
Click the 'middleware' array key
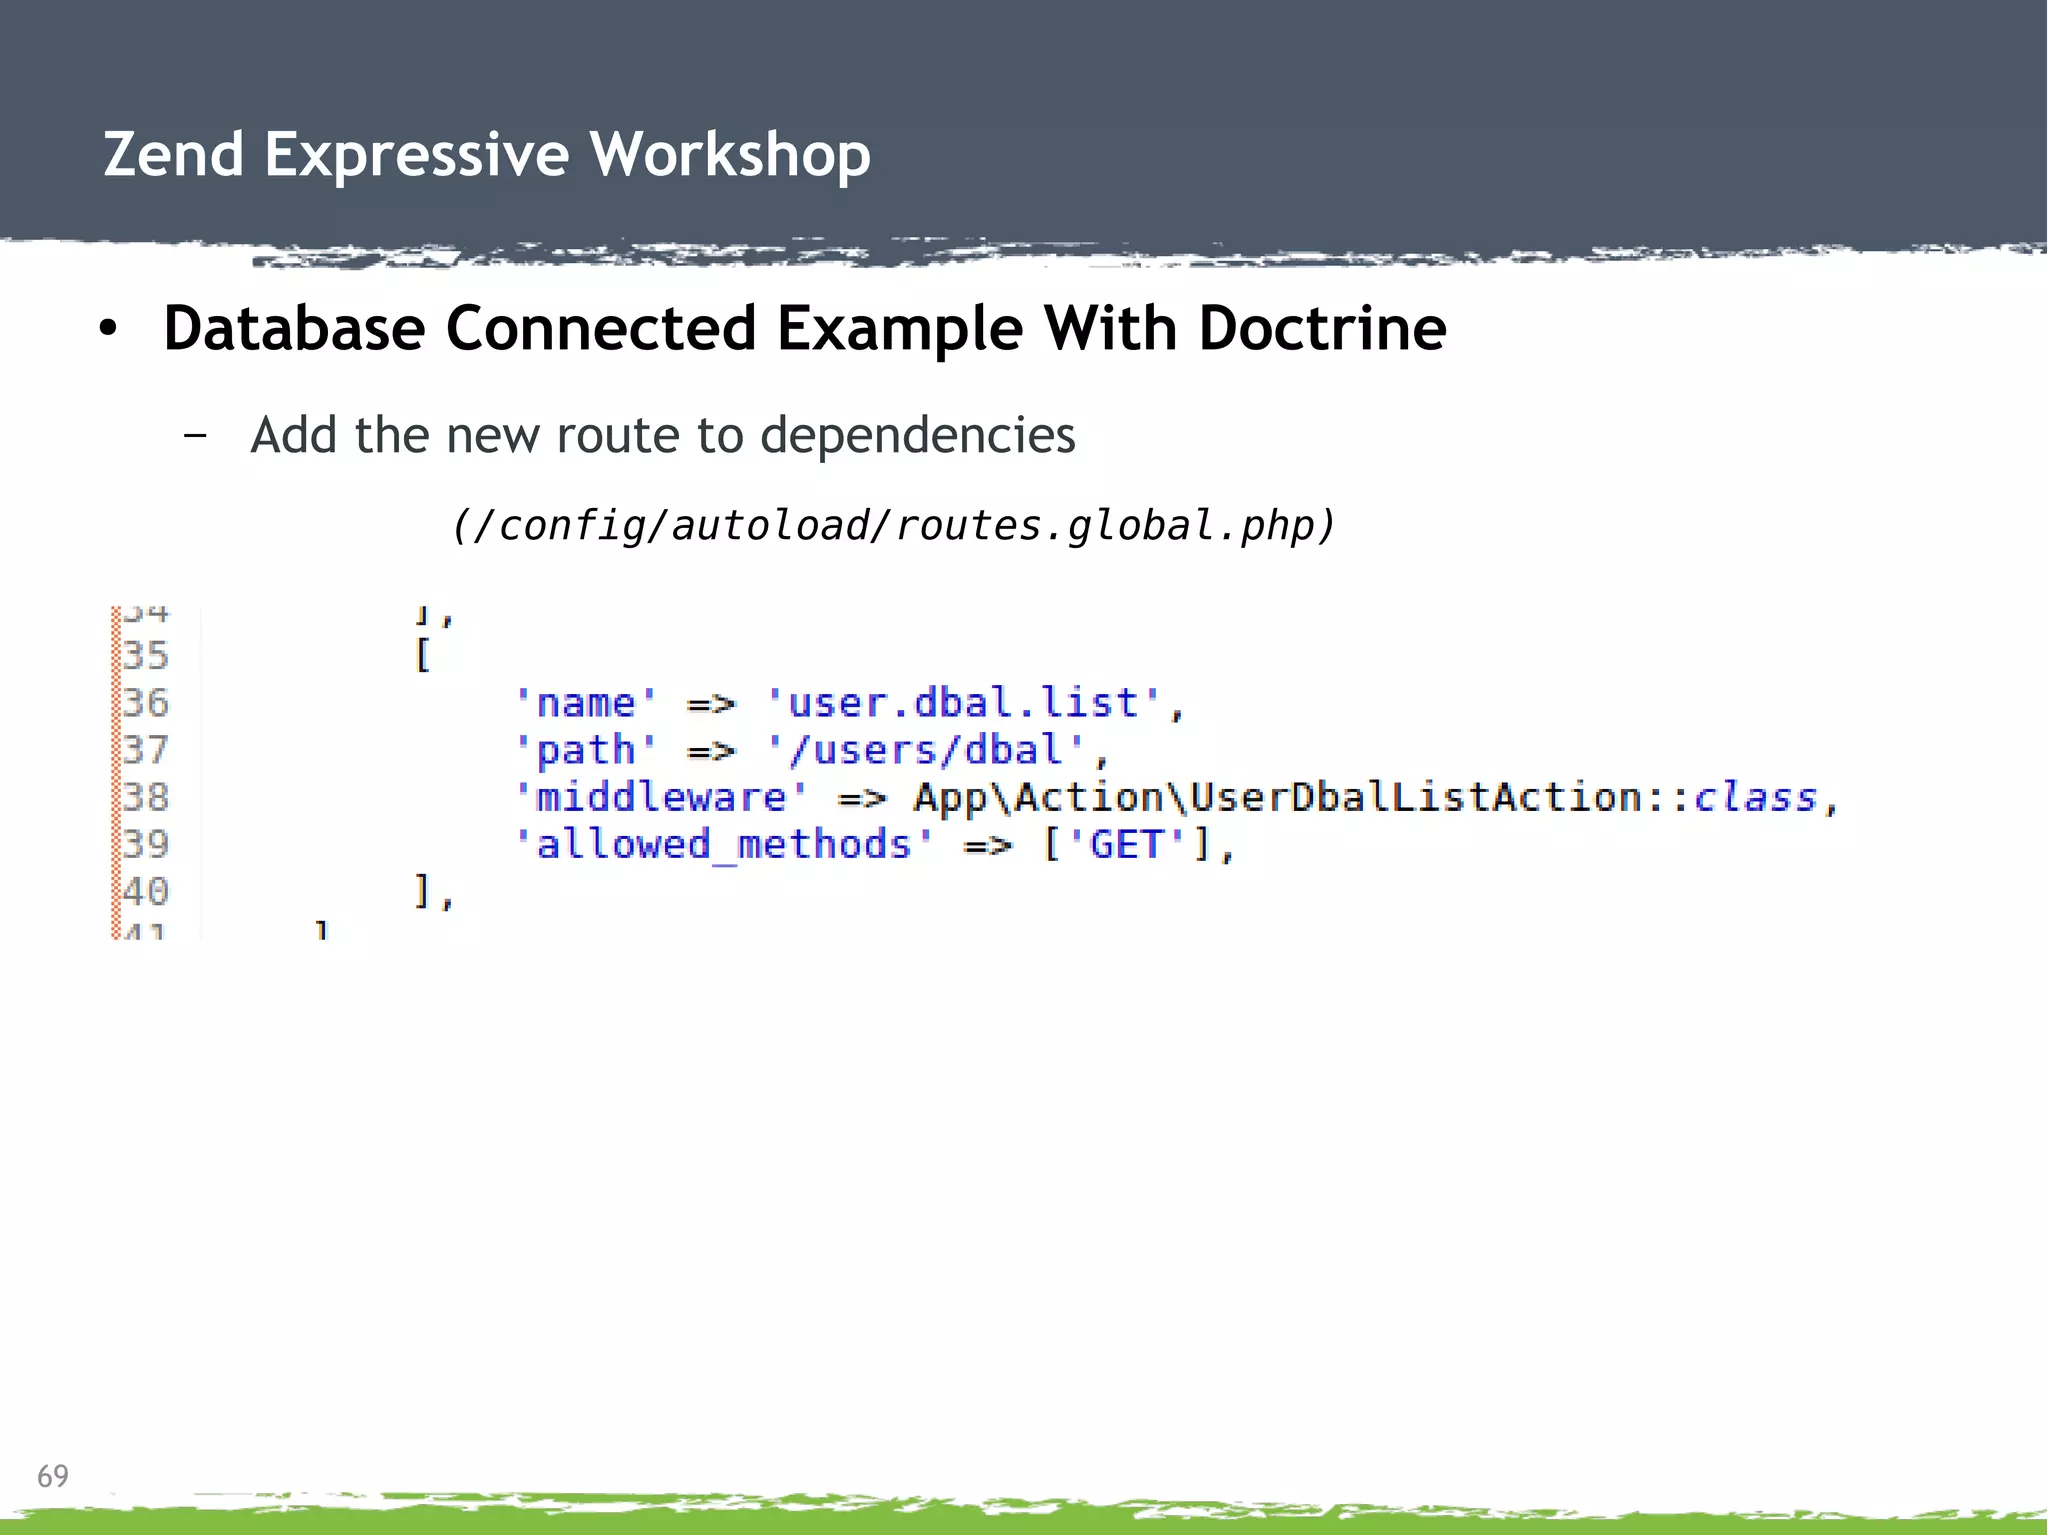click(x=661, y=797)
